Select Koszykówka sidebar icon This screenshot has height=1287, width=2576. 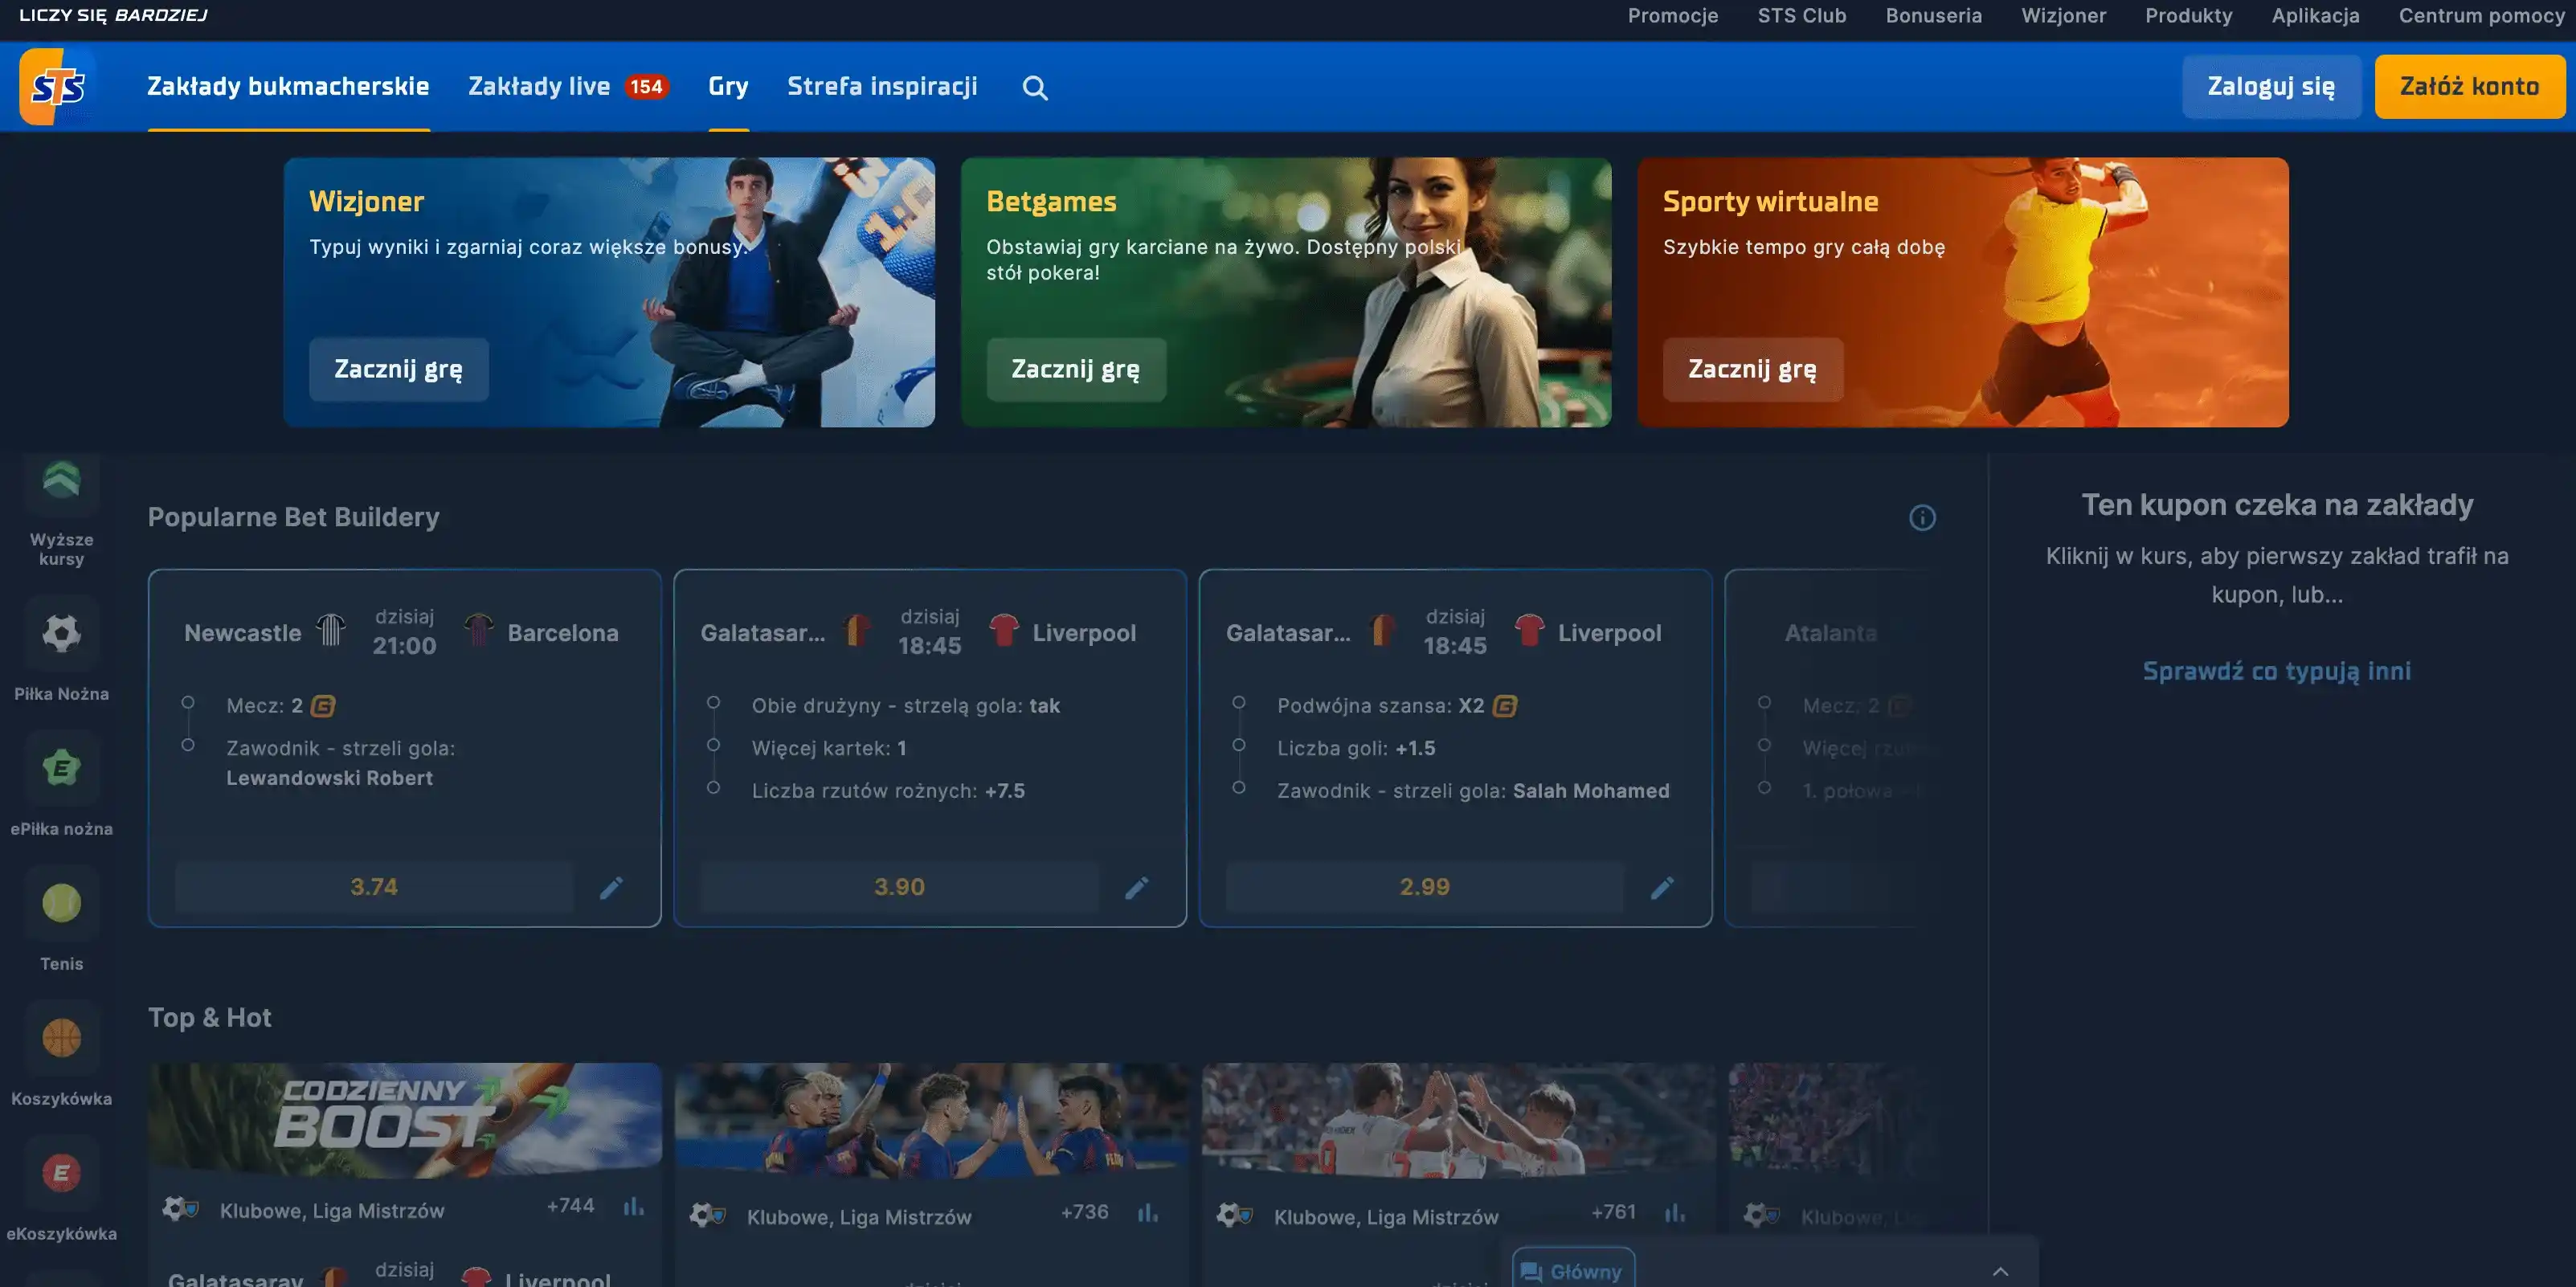(x=61, y=1038)
